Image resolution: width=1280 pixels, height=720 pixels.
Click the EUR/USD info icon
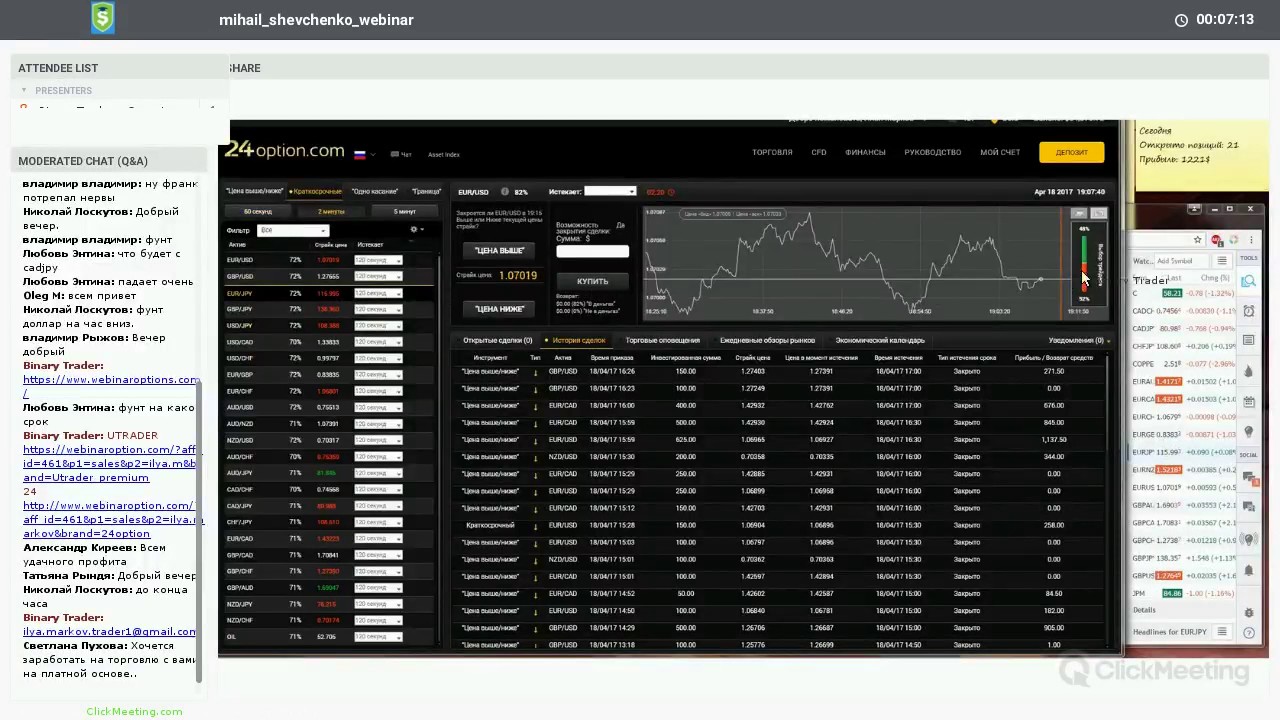tap(504, 192)
